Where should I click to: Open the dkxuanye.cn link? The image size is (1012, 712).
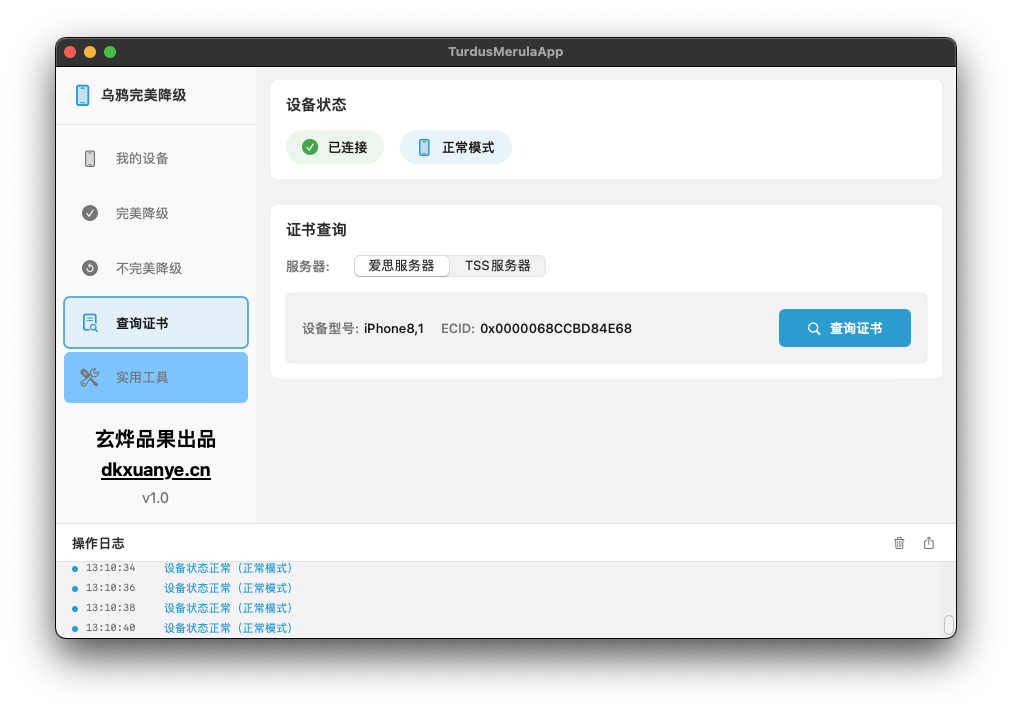[x=156, y=470]
